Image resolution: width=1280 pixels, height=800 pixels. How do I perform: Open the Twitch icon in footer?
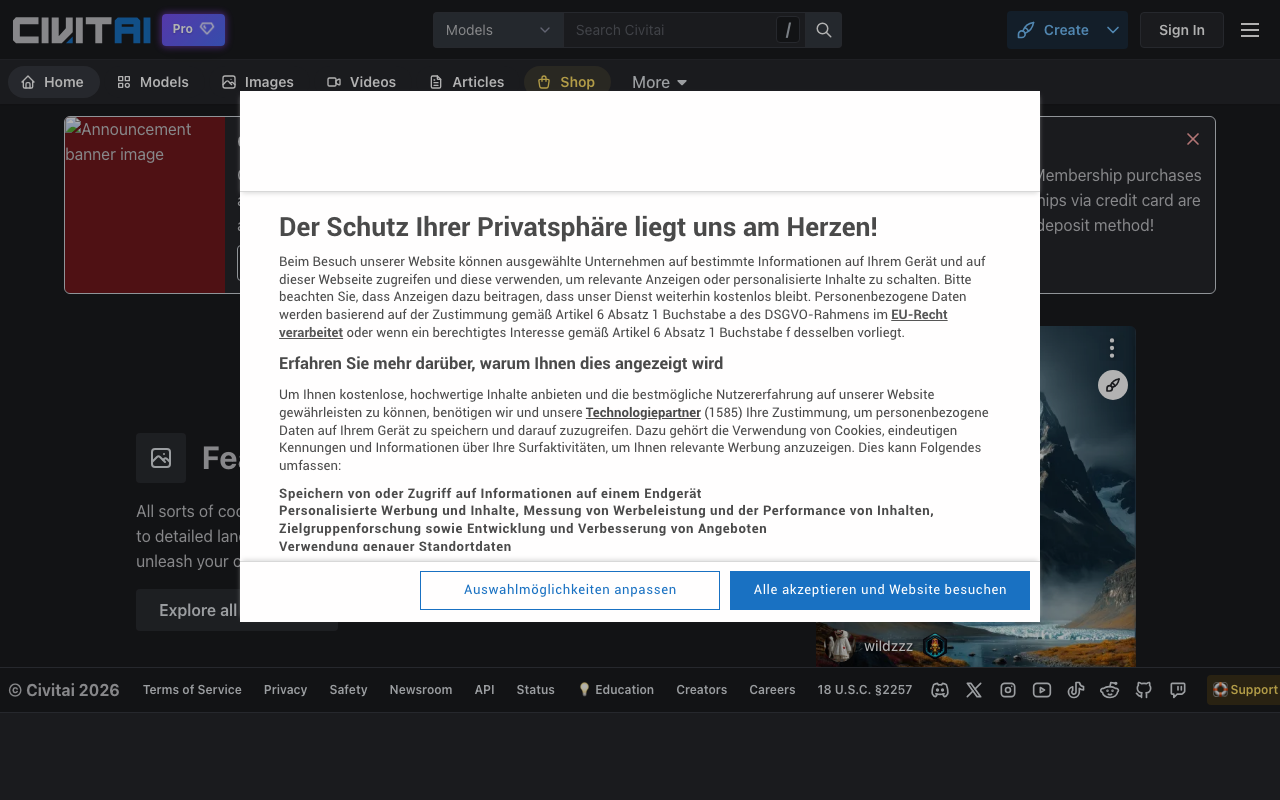pos(1178,690)
